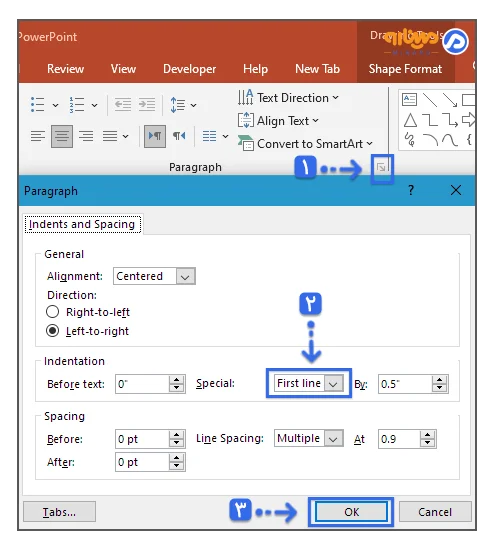Click the decrease list level icon
499x553 pixels.
point(123,105)
